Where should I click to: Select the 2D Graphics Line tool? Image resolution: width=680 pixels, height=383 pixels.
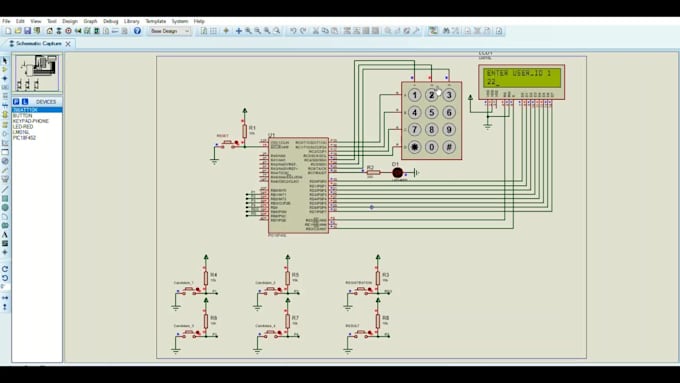coord(5,189)
